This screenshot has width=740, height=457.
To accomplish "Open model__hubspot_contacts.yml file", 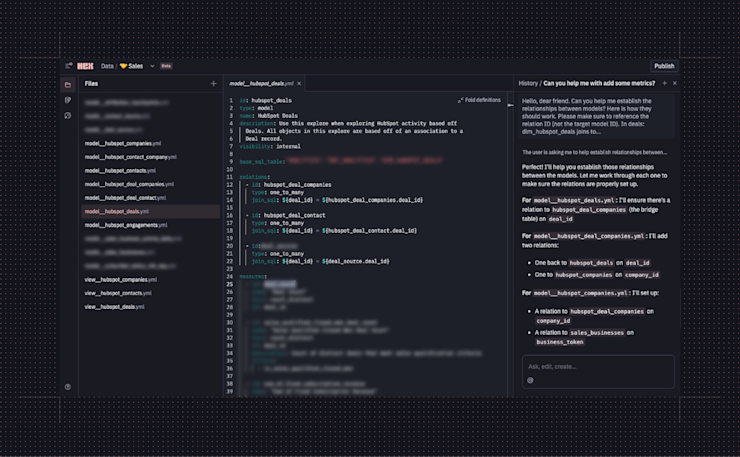I will point(120,171).
